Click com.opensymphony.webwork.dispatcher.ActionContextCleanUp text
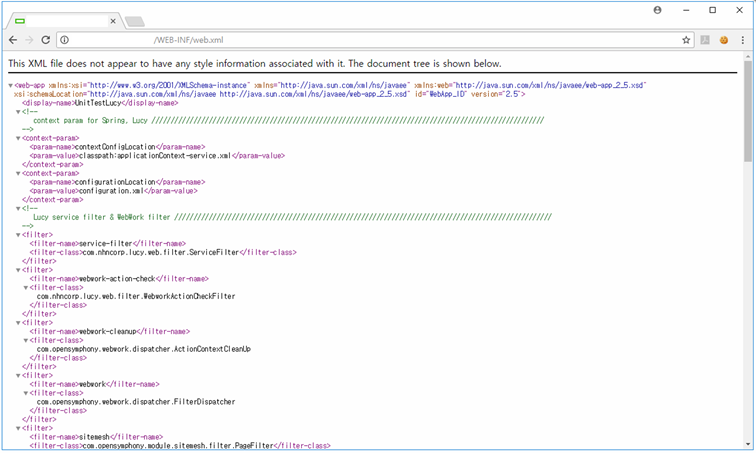756x453 pixels. coord(144,349)
